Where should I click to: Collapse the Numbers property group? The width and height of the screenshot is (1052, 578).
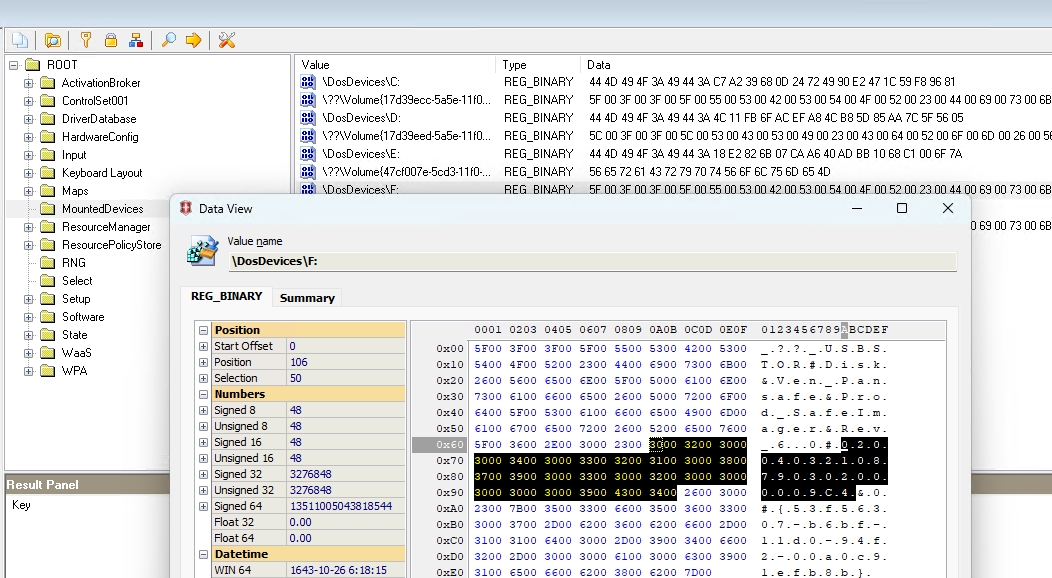tap(204, 394)
